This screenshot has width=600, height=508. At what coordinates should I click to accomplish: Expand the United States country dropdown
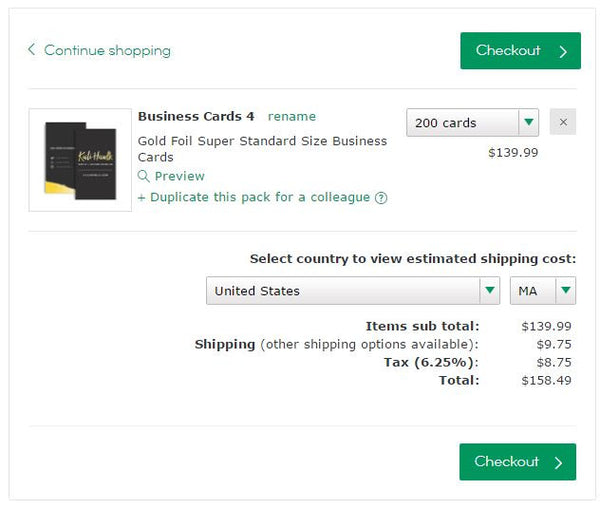[353, 291]
